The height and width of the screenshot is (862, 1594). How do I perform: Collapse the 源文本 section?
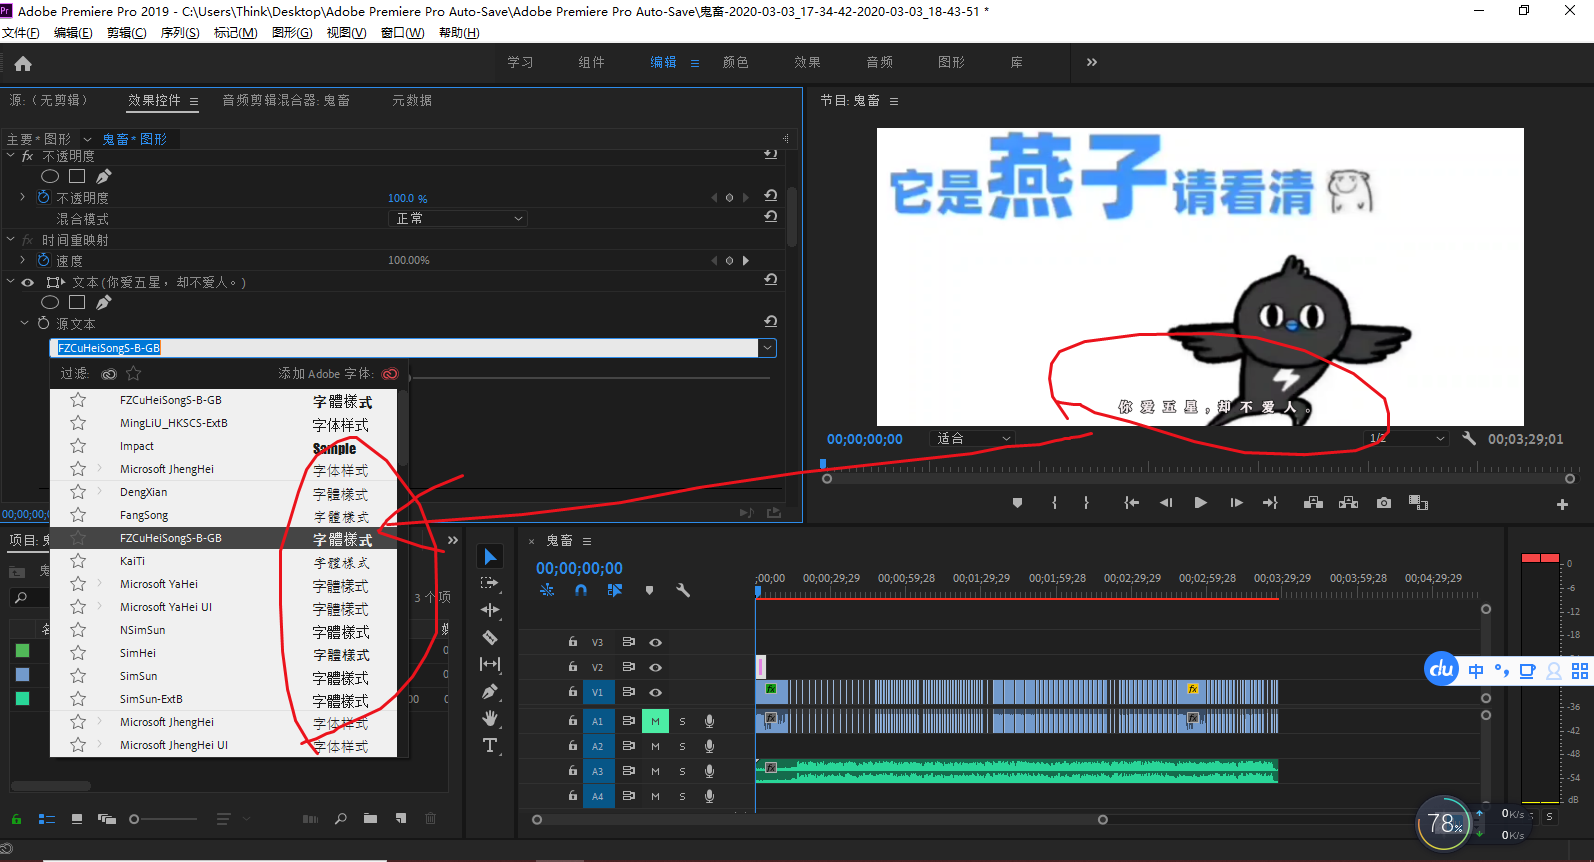25,323
